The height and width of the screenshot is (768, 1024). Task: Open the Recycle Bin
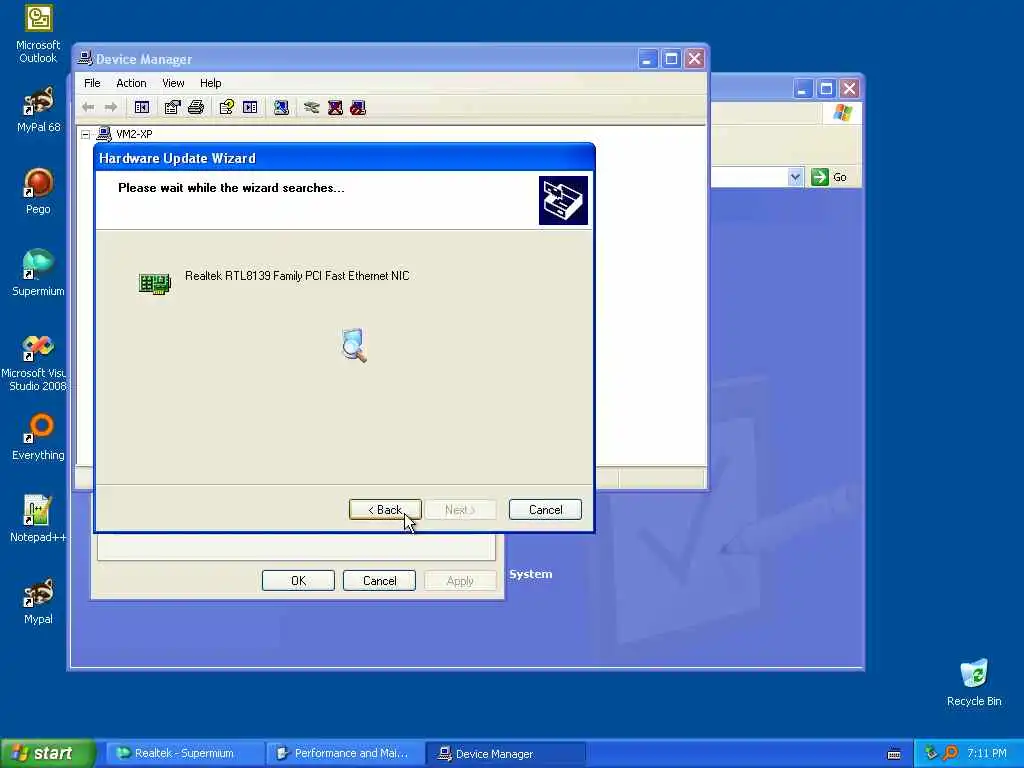click(x=974, y=683)
